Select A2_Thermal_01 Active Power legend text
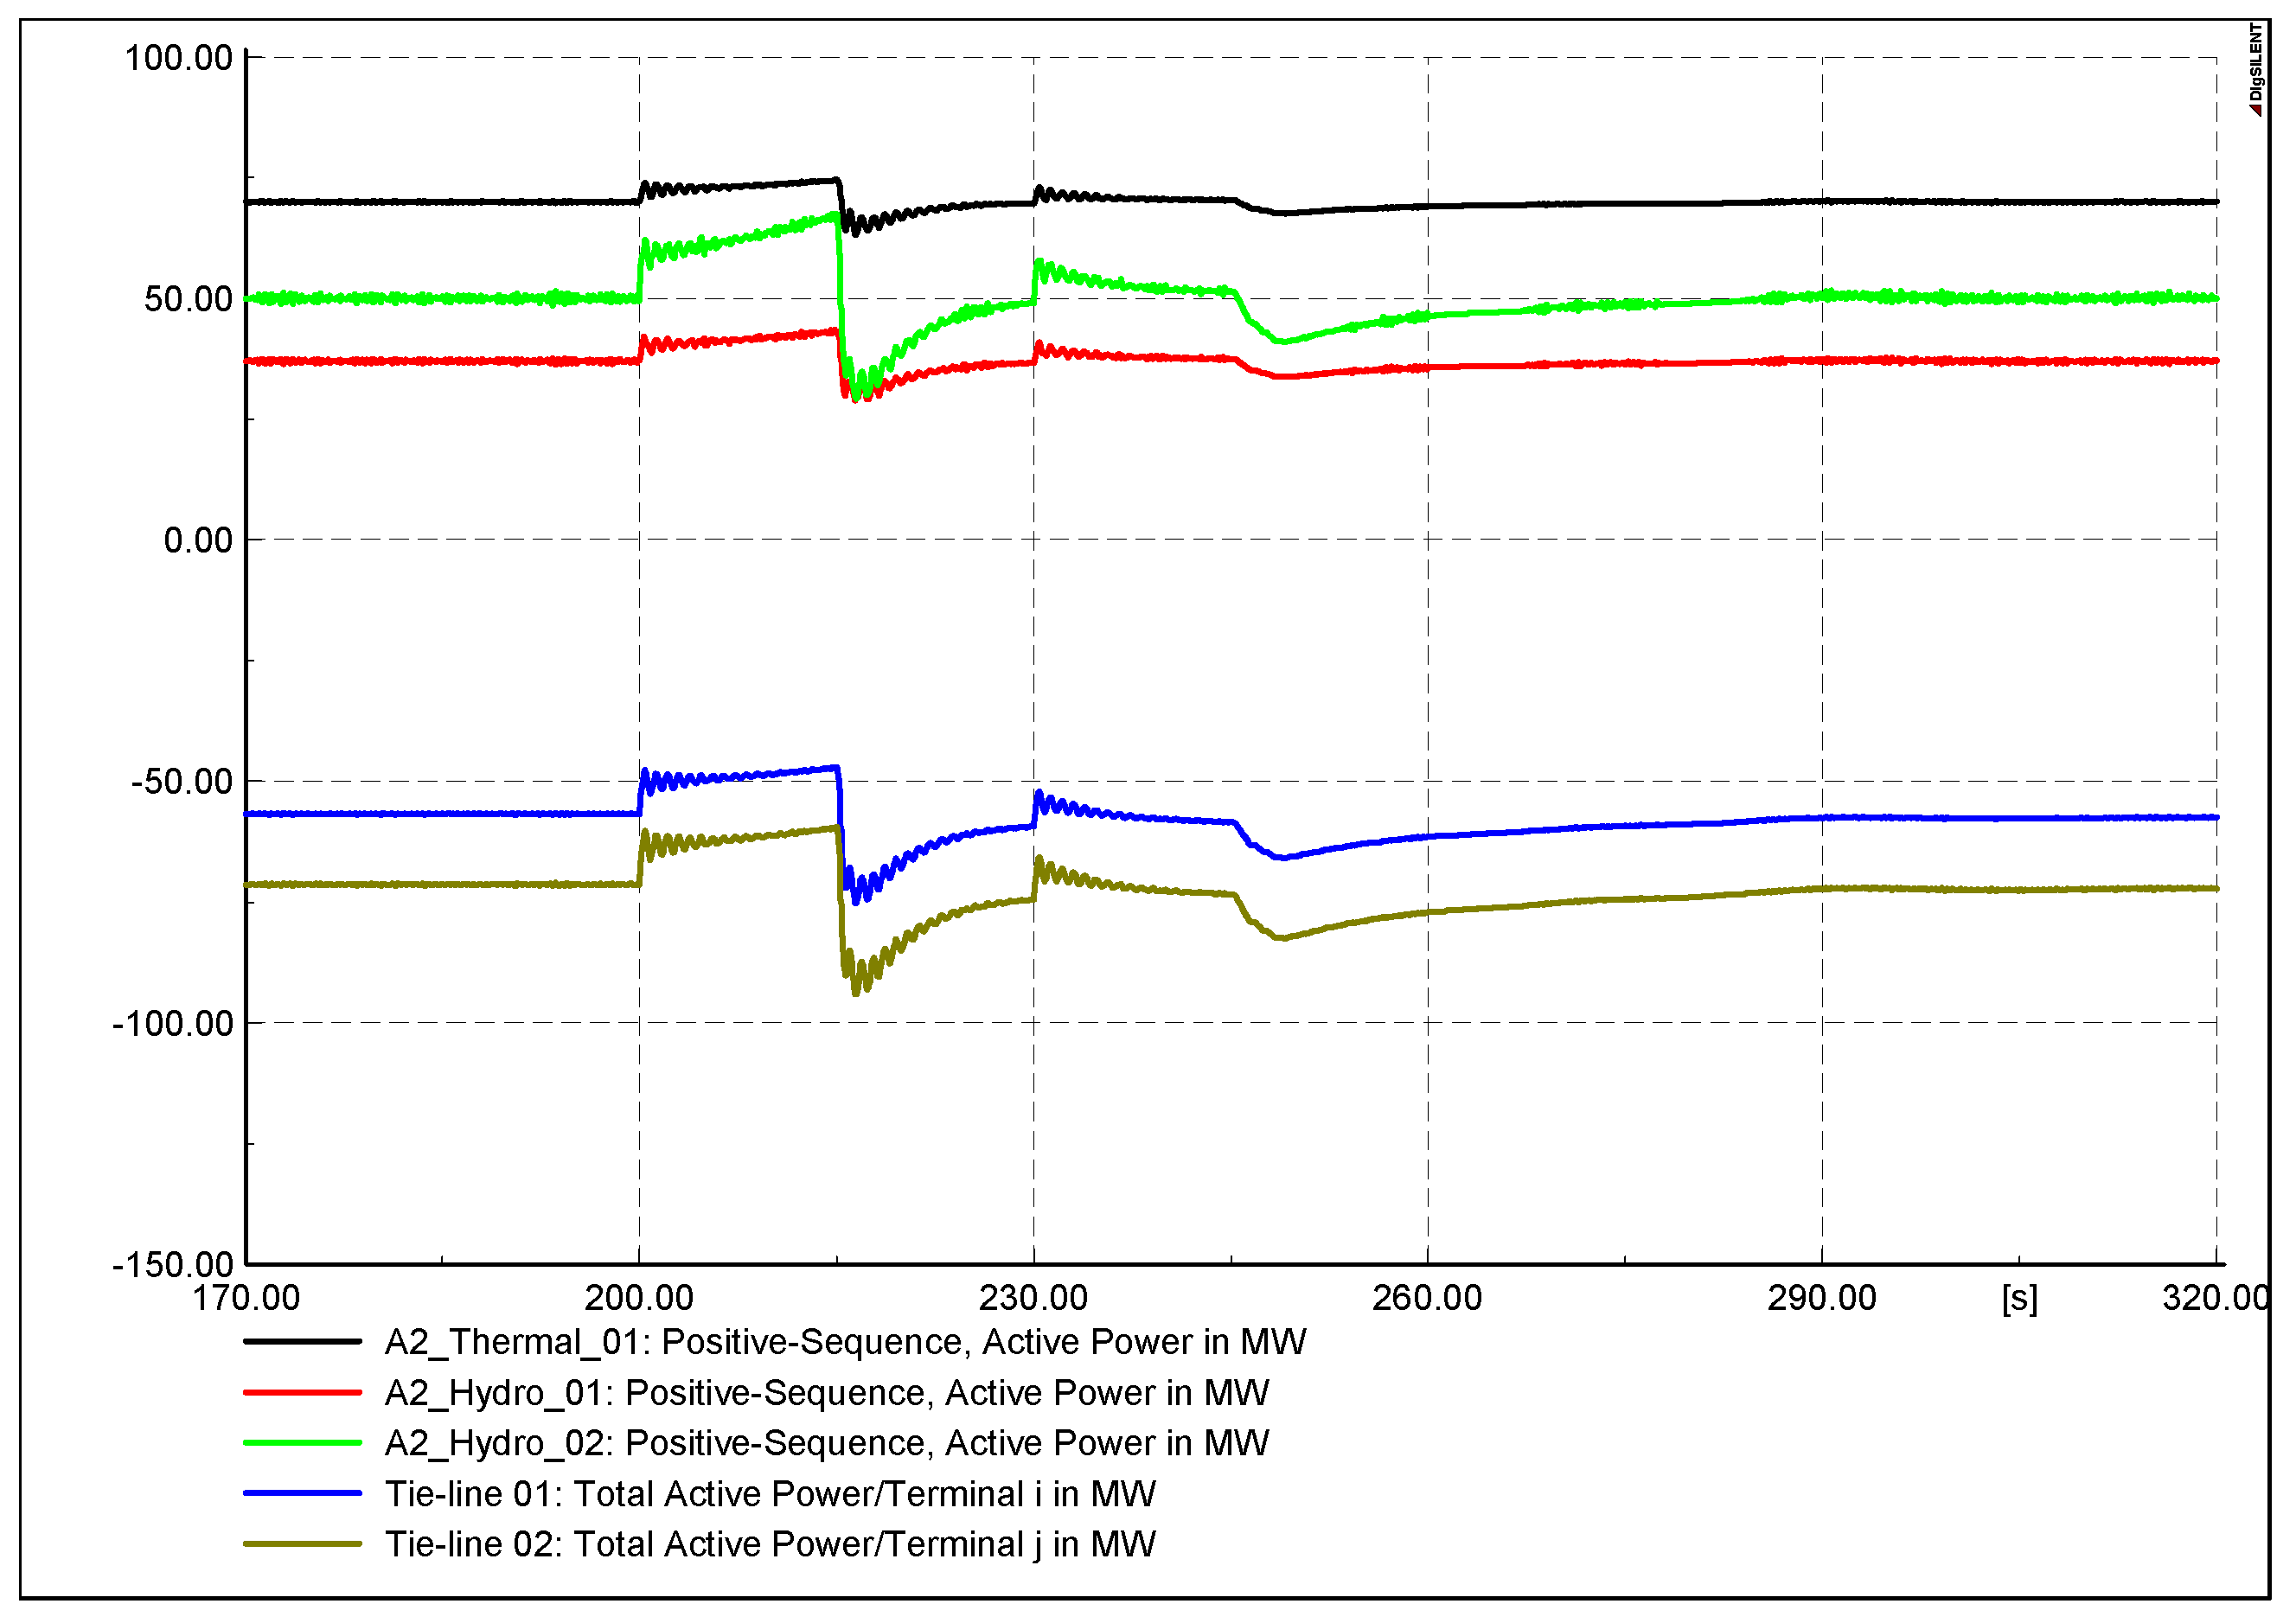Image resolution: width=2296 pixels, height=1623 pixels. 845,1341
